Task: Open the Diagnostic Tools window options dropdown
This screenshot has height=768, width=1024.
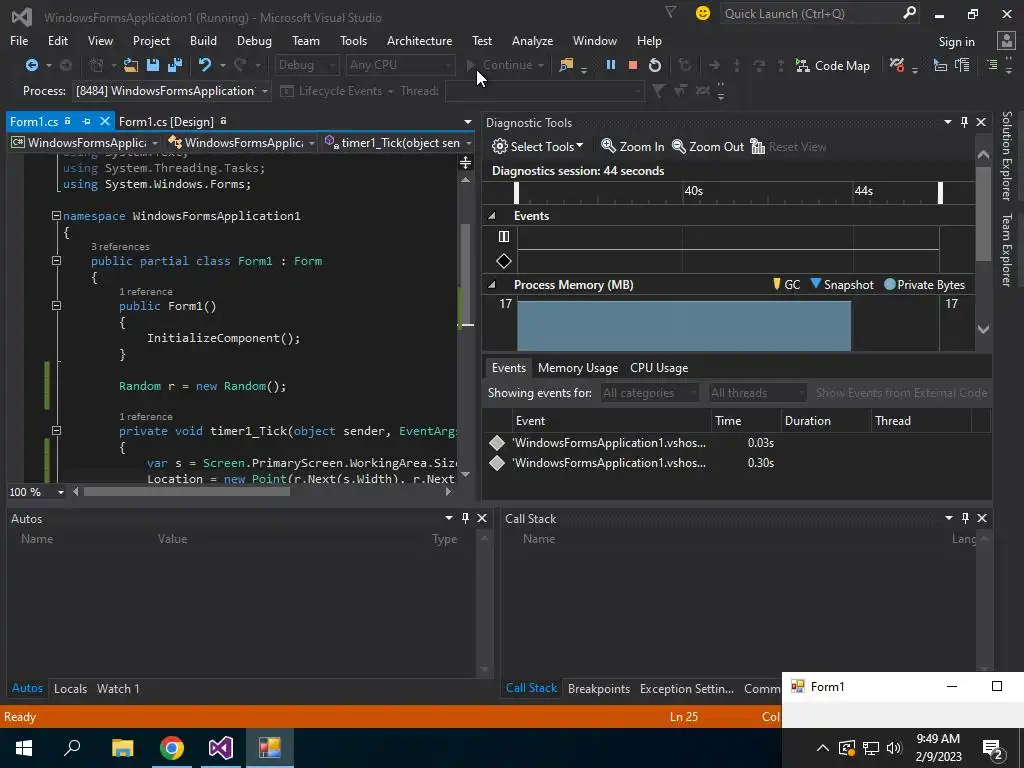Action: [x=948, y=122]
